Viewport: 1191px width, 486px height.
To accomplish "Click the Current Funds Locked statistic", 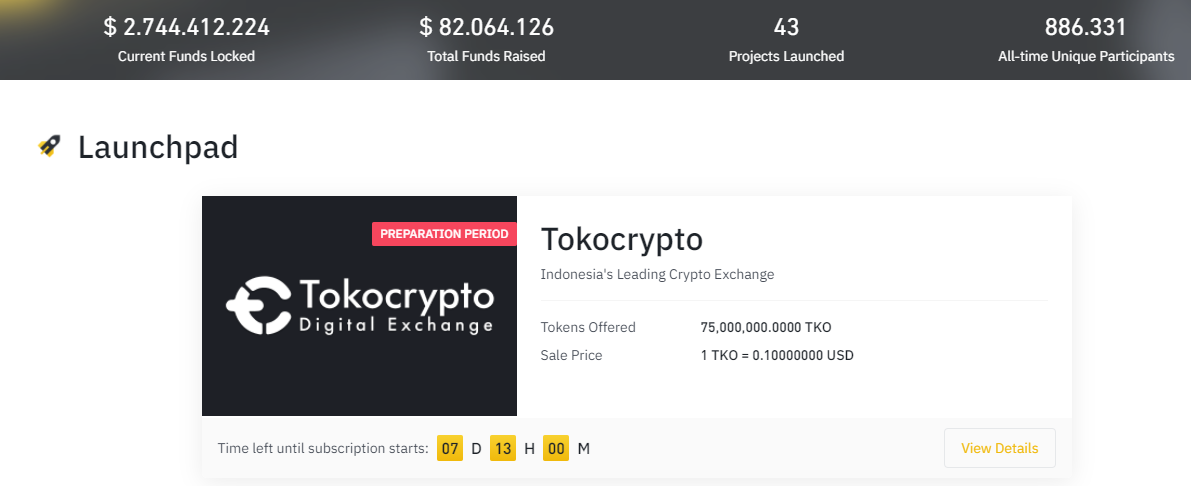I will point(186,27).
